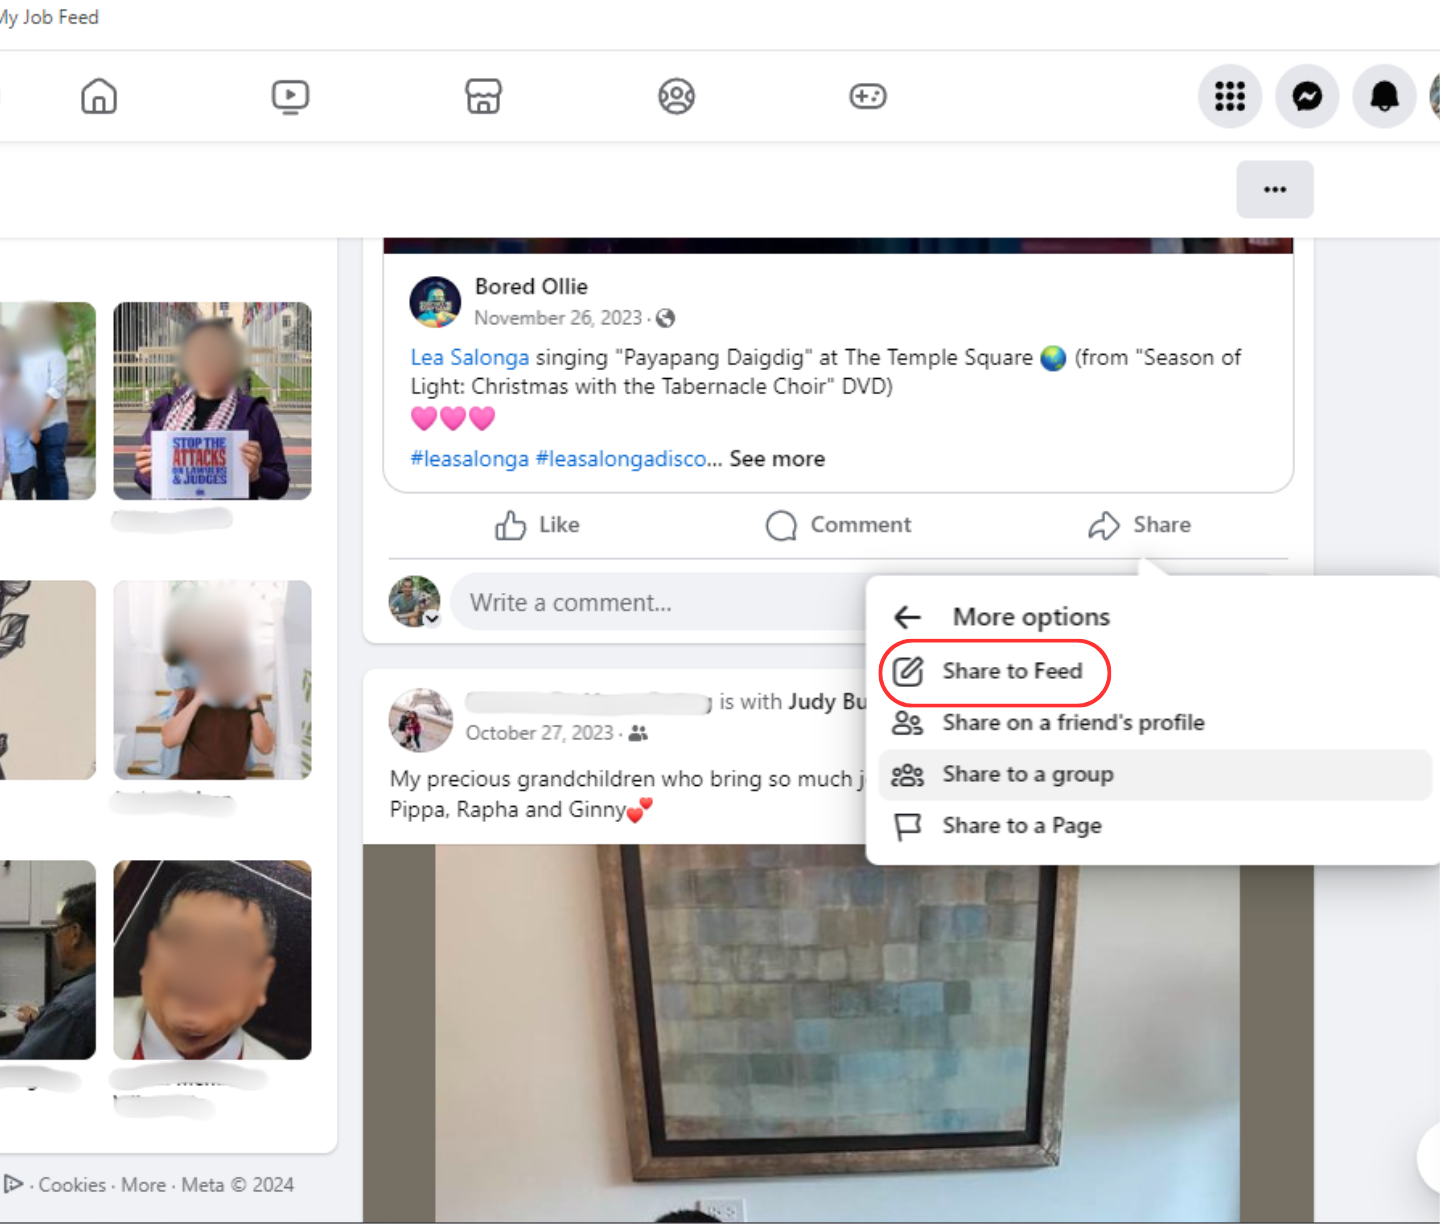Click the Comment button label
Viewport: 1440px width, 1224px height.
tap(861, 525)
